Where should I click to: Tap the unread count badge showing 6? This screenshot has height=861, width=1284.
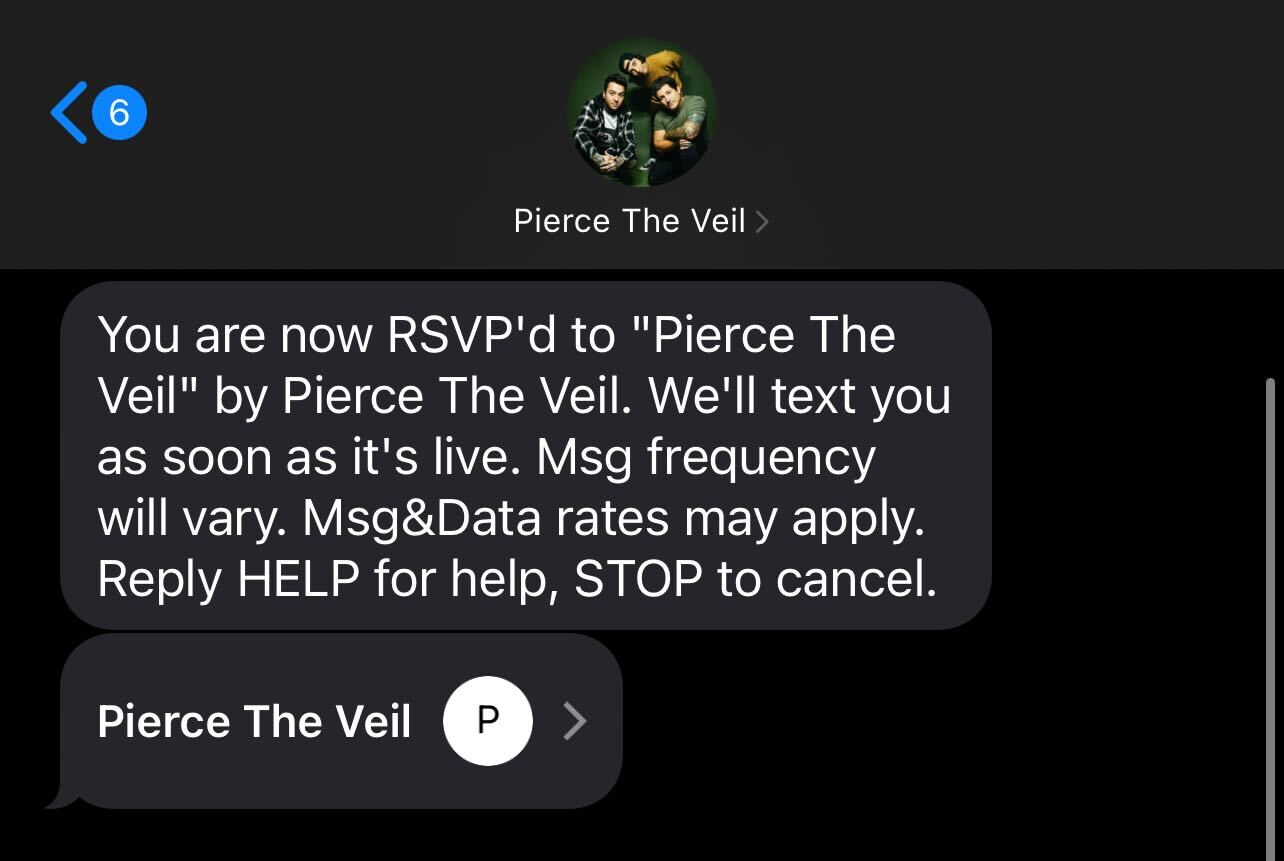[x=119, y=113]
